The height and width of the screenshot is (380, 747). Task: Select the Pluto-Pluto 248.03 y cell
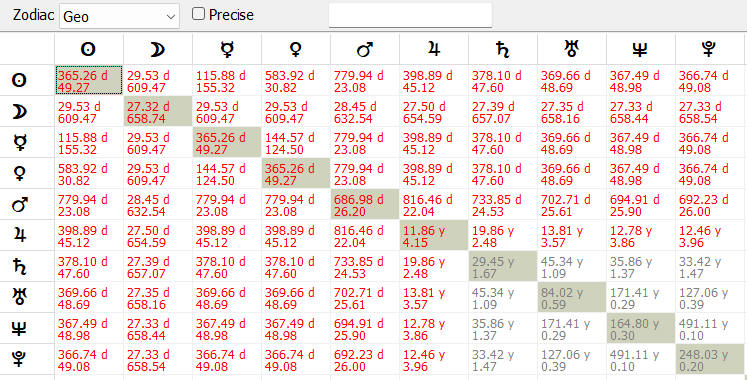pyautogui.click(x=710, y=359)
